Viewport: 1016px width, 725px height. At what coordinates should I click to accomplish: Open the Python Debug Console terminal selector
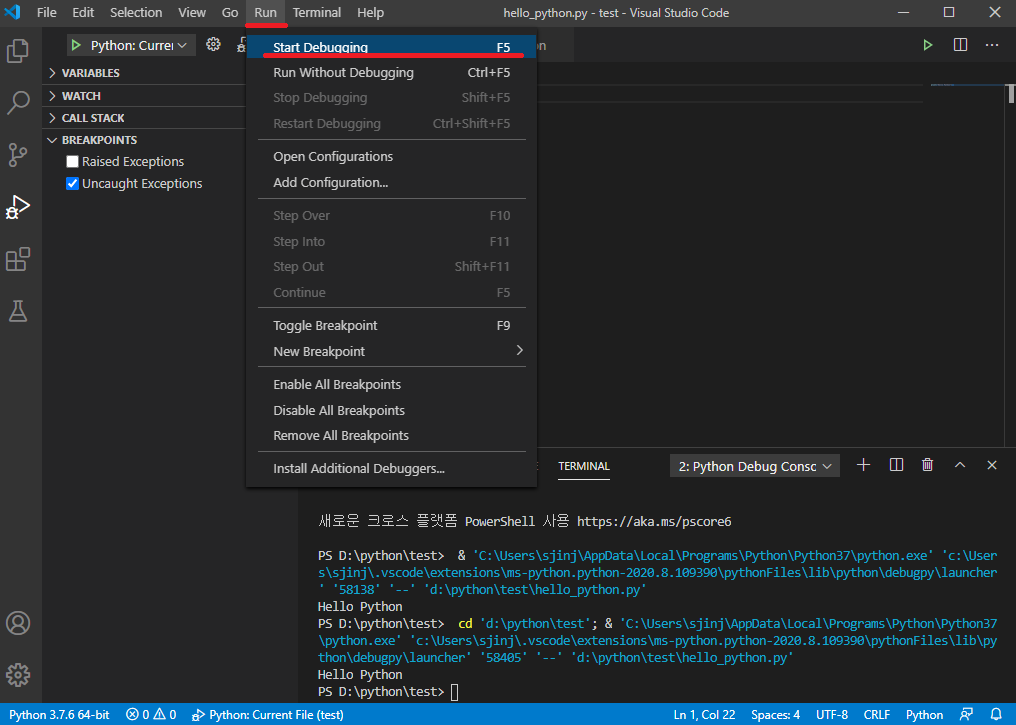tap(755, 466)
